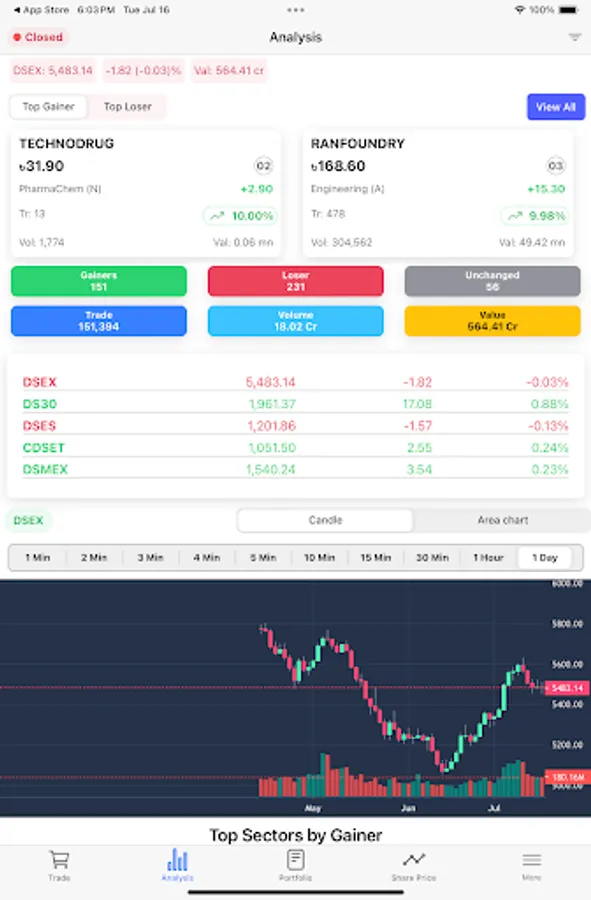Open Portfolio from the bottom navigation
The width and height of the screenshot is (591, 900).
click(x=295, y=858)
